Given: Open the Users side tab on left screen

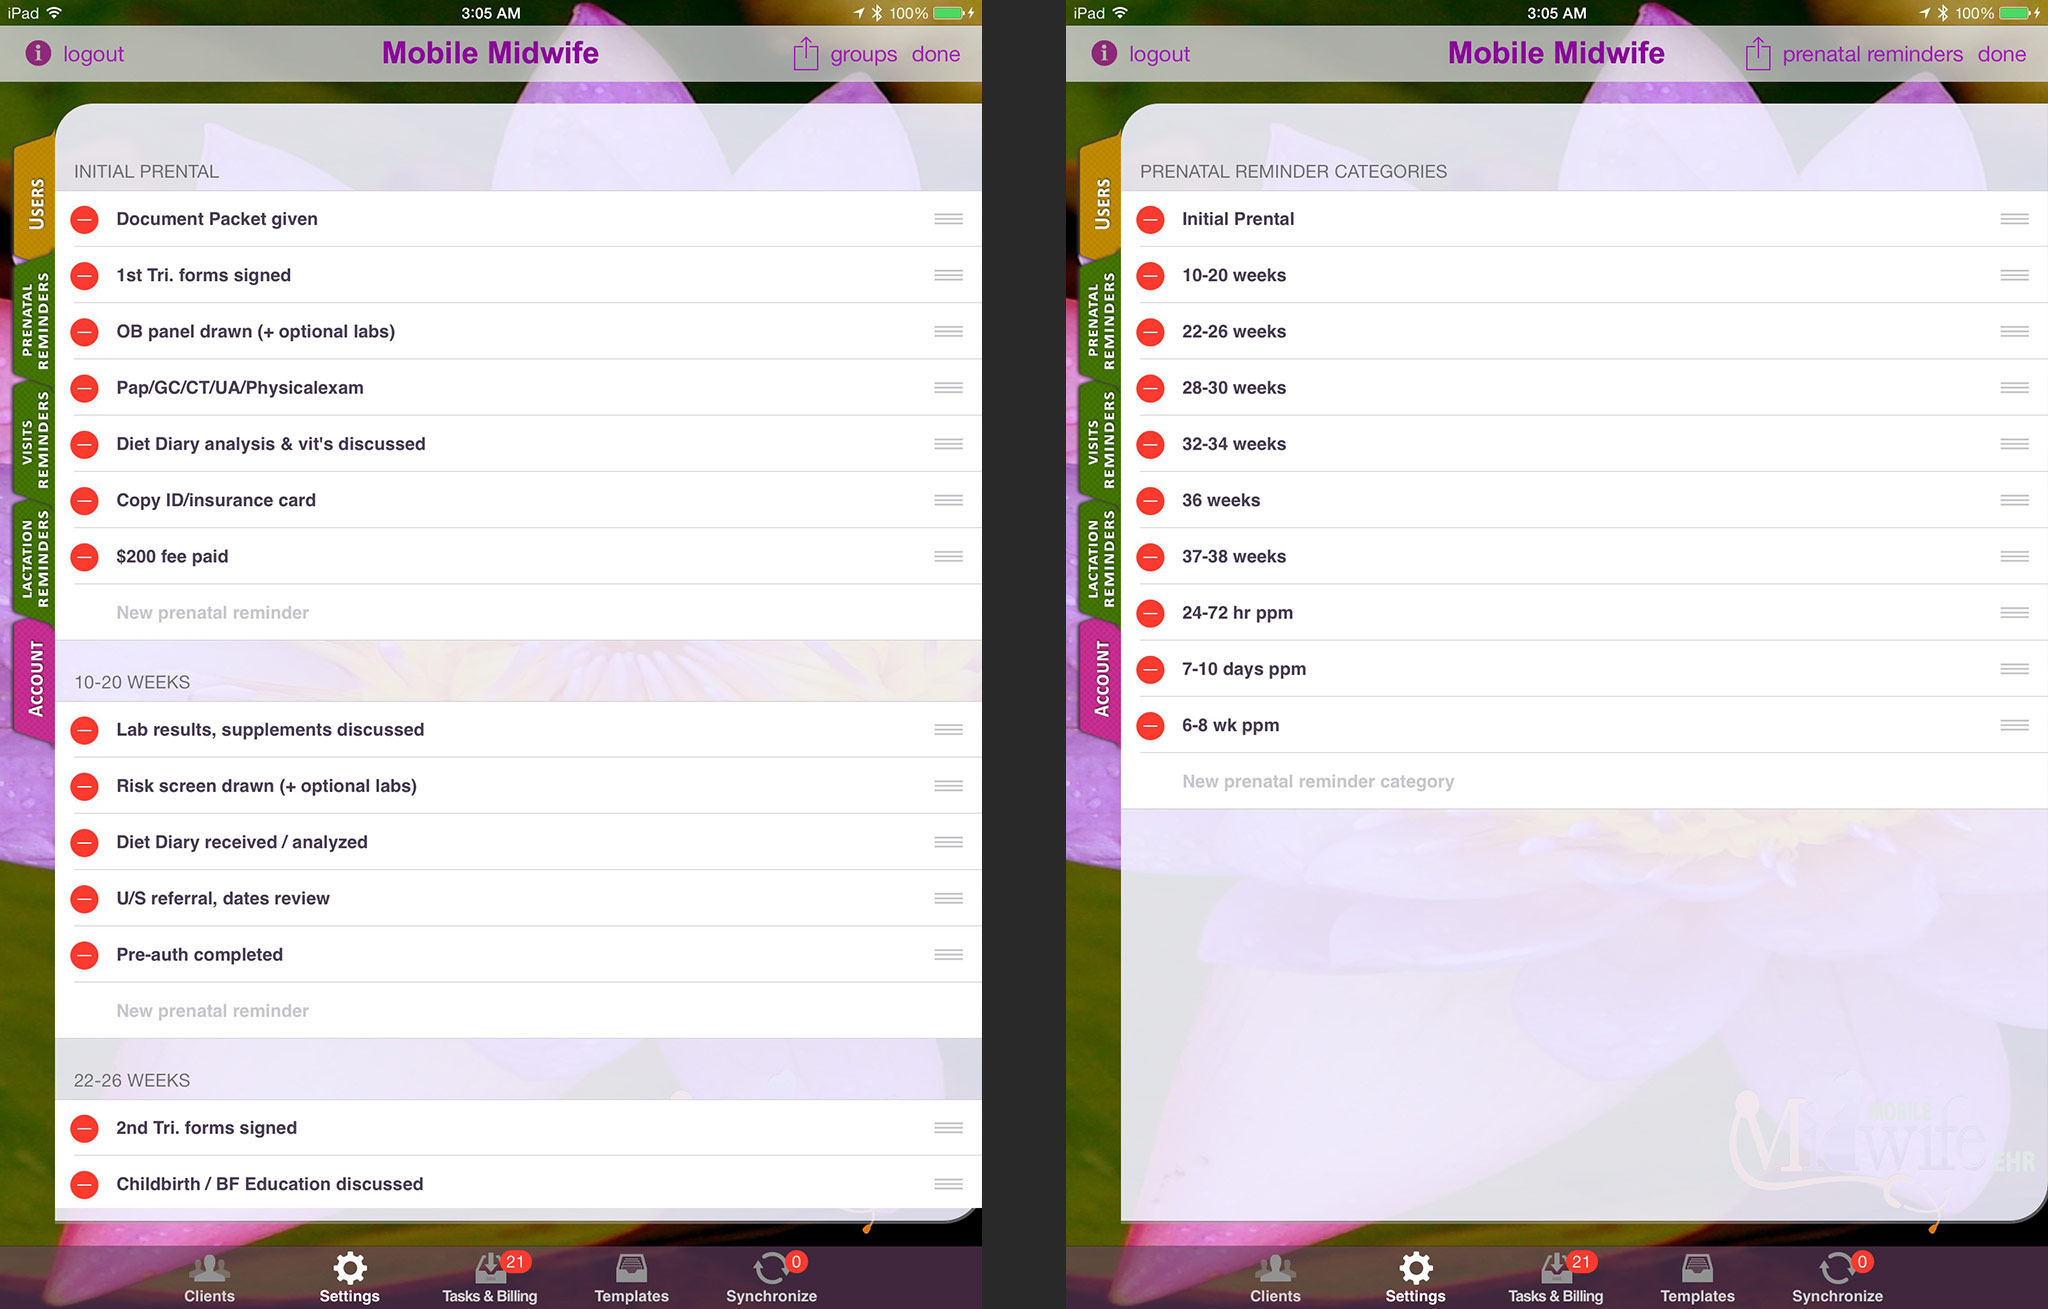Looking at the screenshot, I should (35, 200).
